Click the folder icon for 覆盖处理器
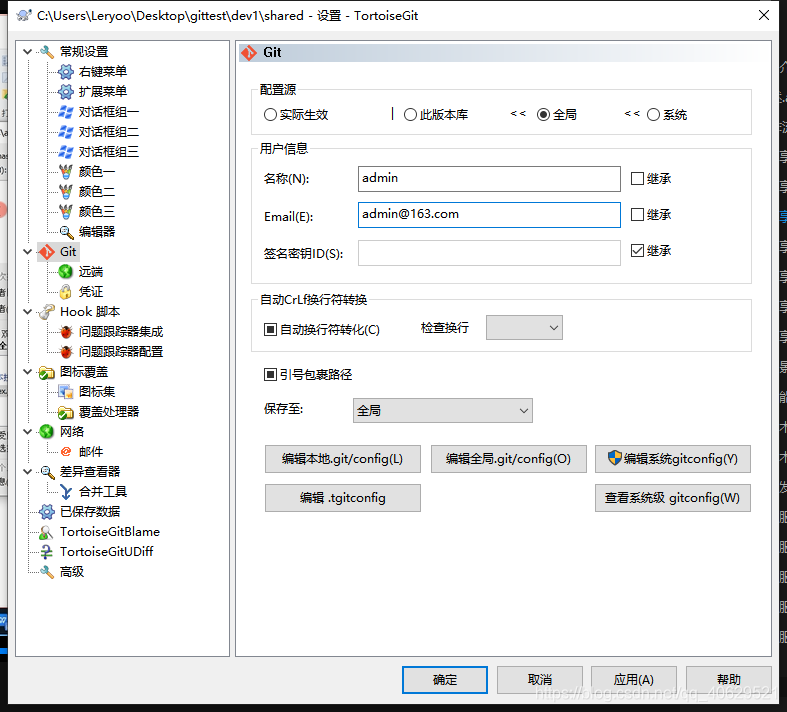 click(x=66, y=412)
